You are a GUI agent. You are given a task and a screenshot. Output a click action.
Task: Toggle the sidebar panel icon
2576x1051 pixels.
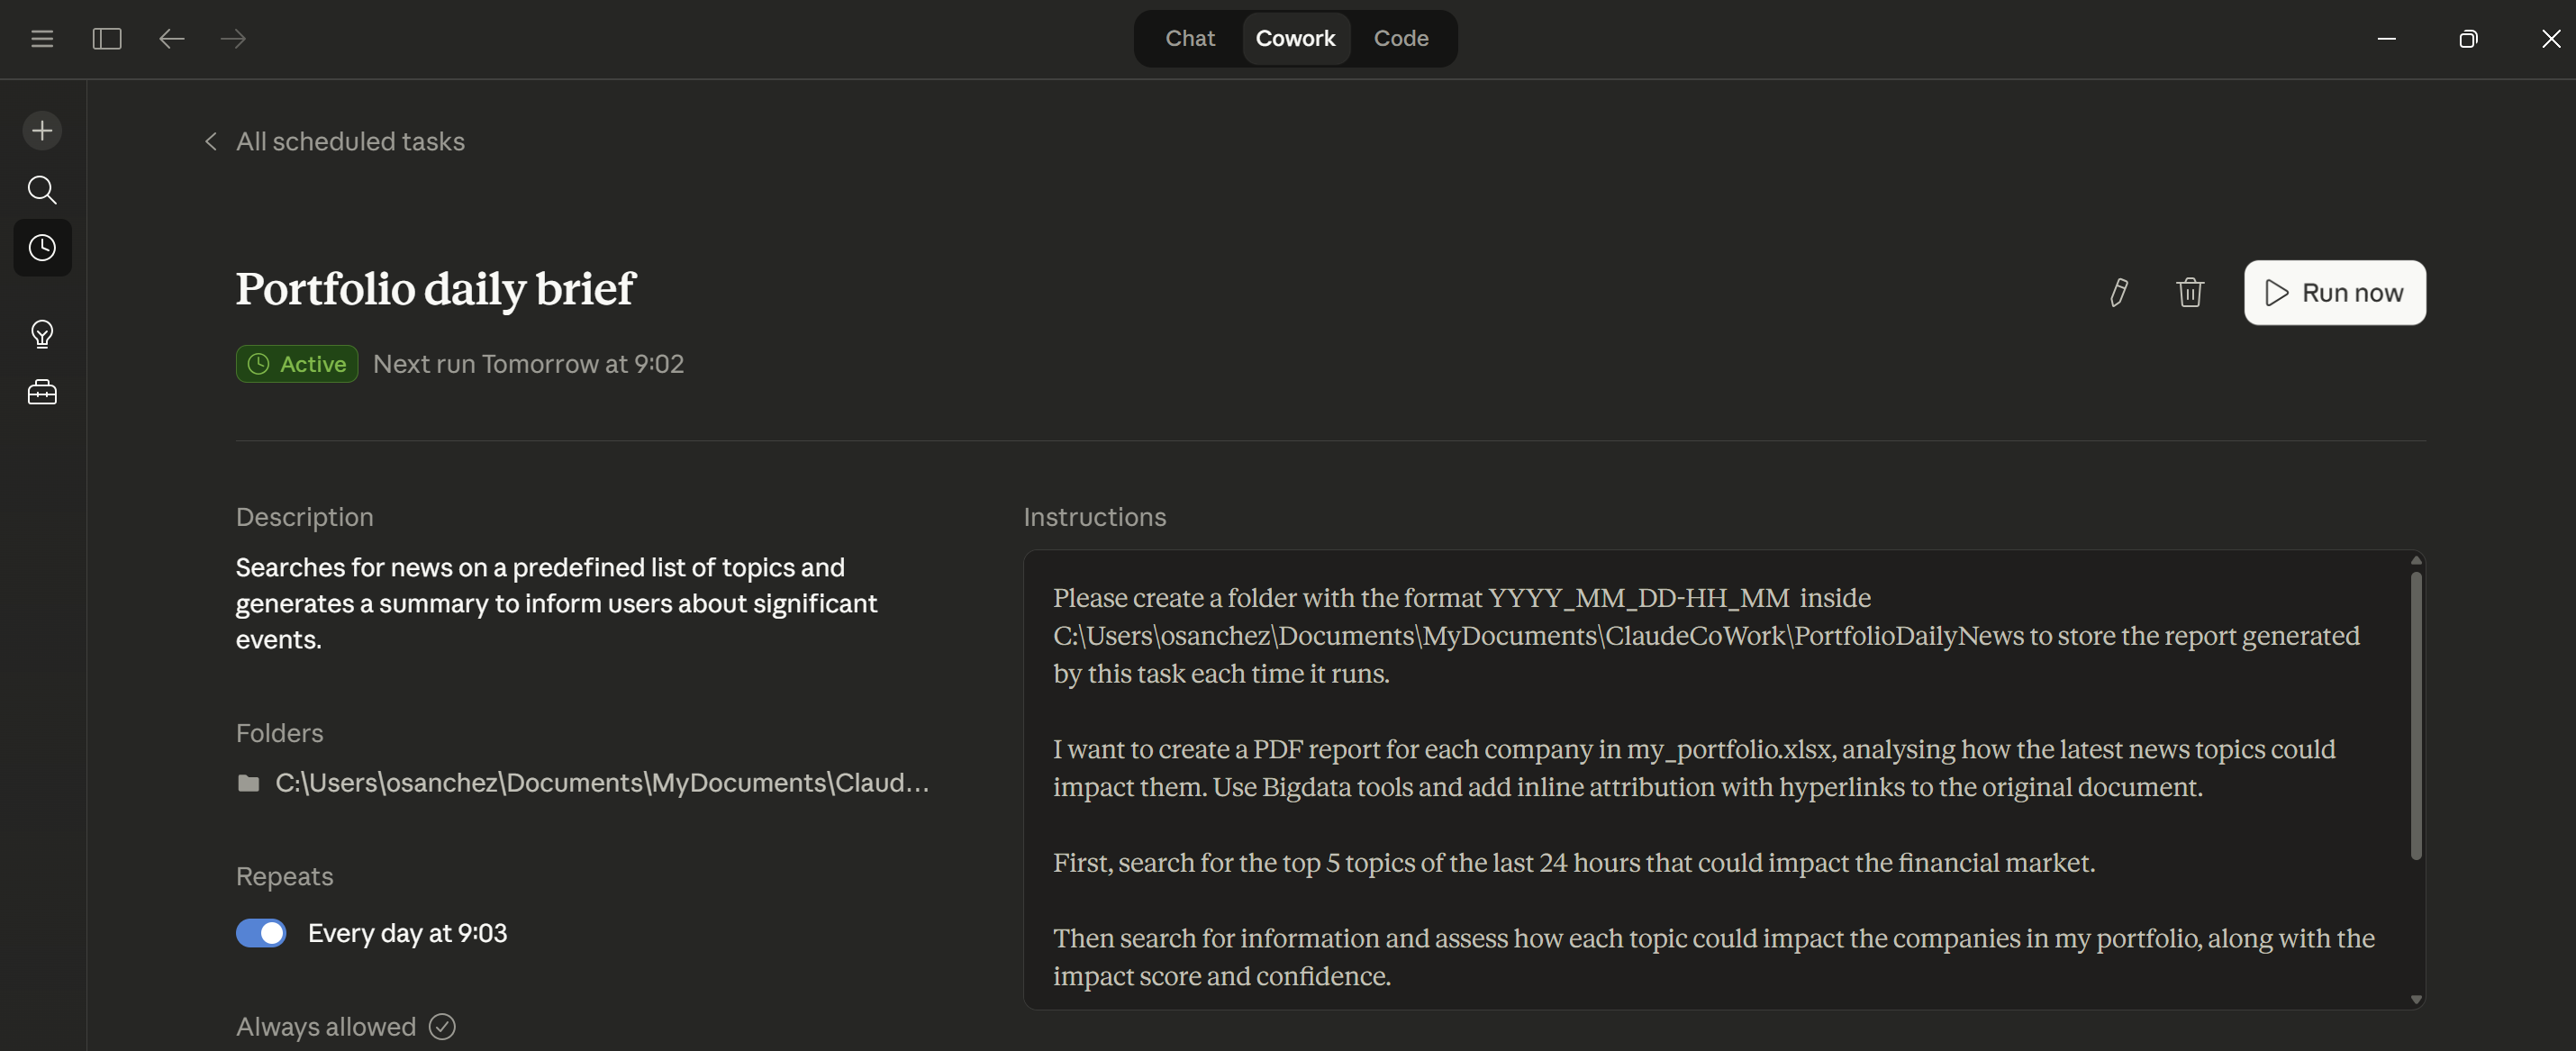(x=107, y=39)
